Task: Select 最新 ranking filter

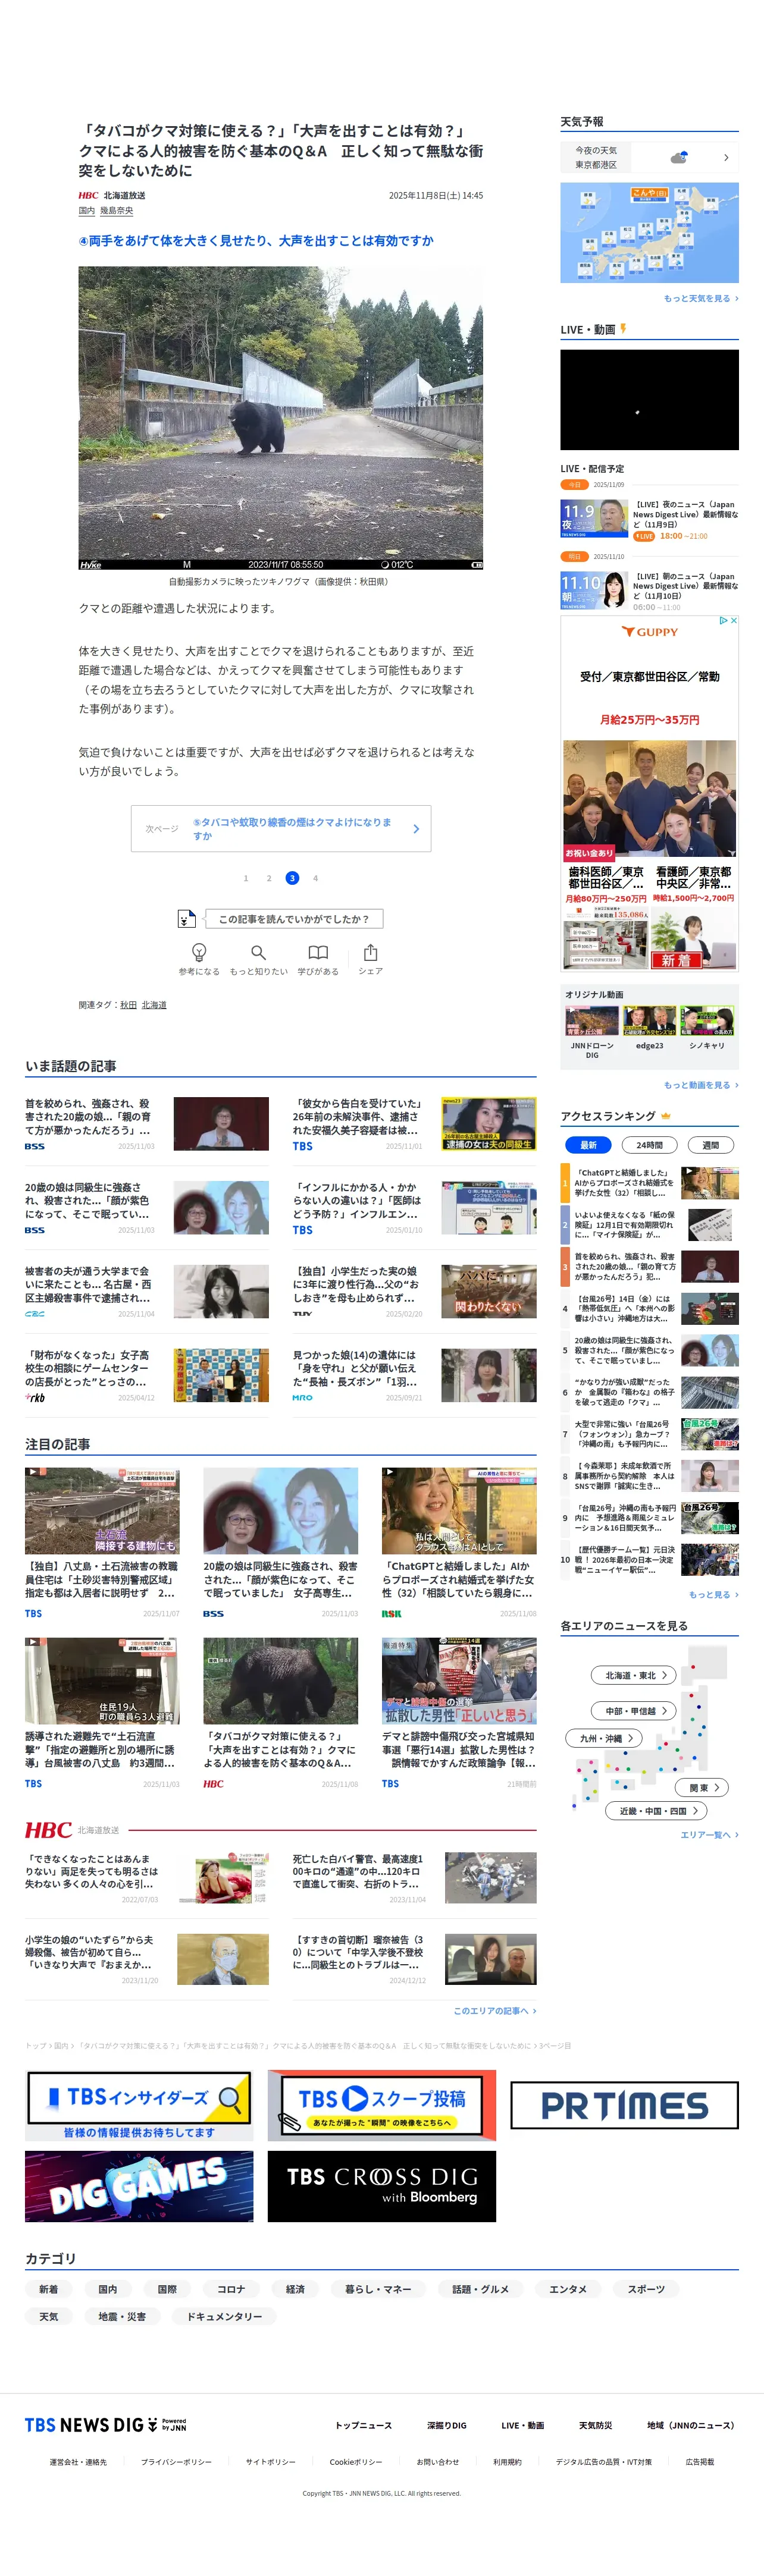Action: pyautogui.click(x=588, y=1144)
